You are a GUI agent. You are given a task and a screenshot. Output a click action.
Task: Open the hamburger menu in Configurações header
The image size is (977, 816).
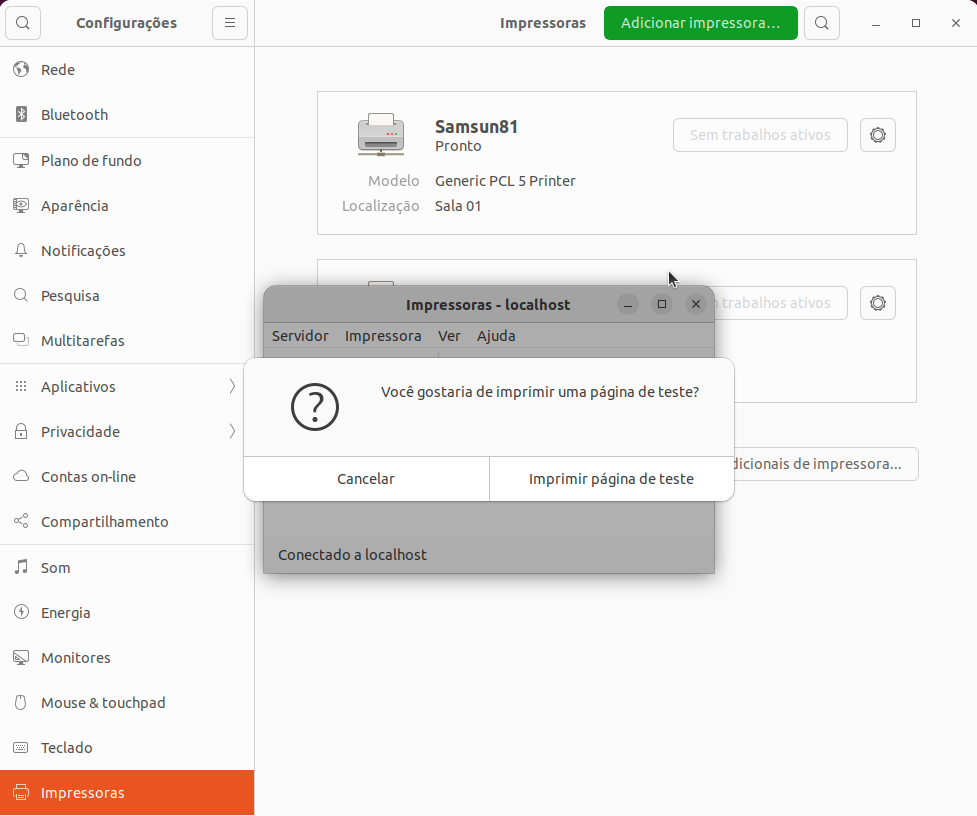pyautogui.click(x=230, y=23)
